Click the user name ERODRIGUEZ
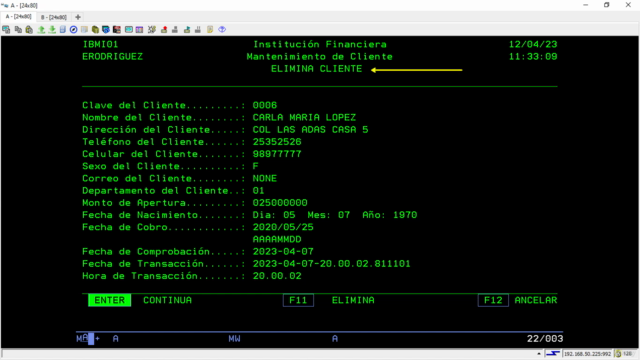The width and height of the screenshot is (640, 360). 112,56
